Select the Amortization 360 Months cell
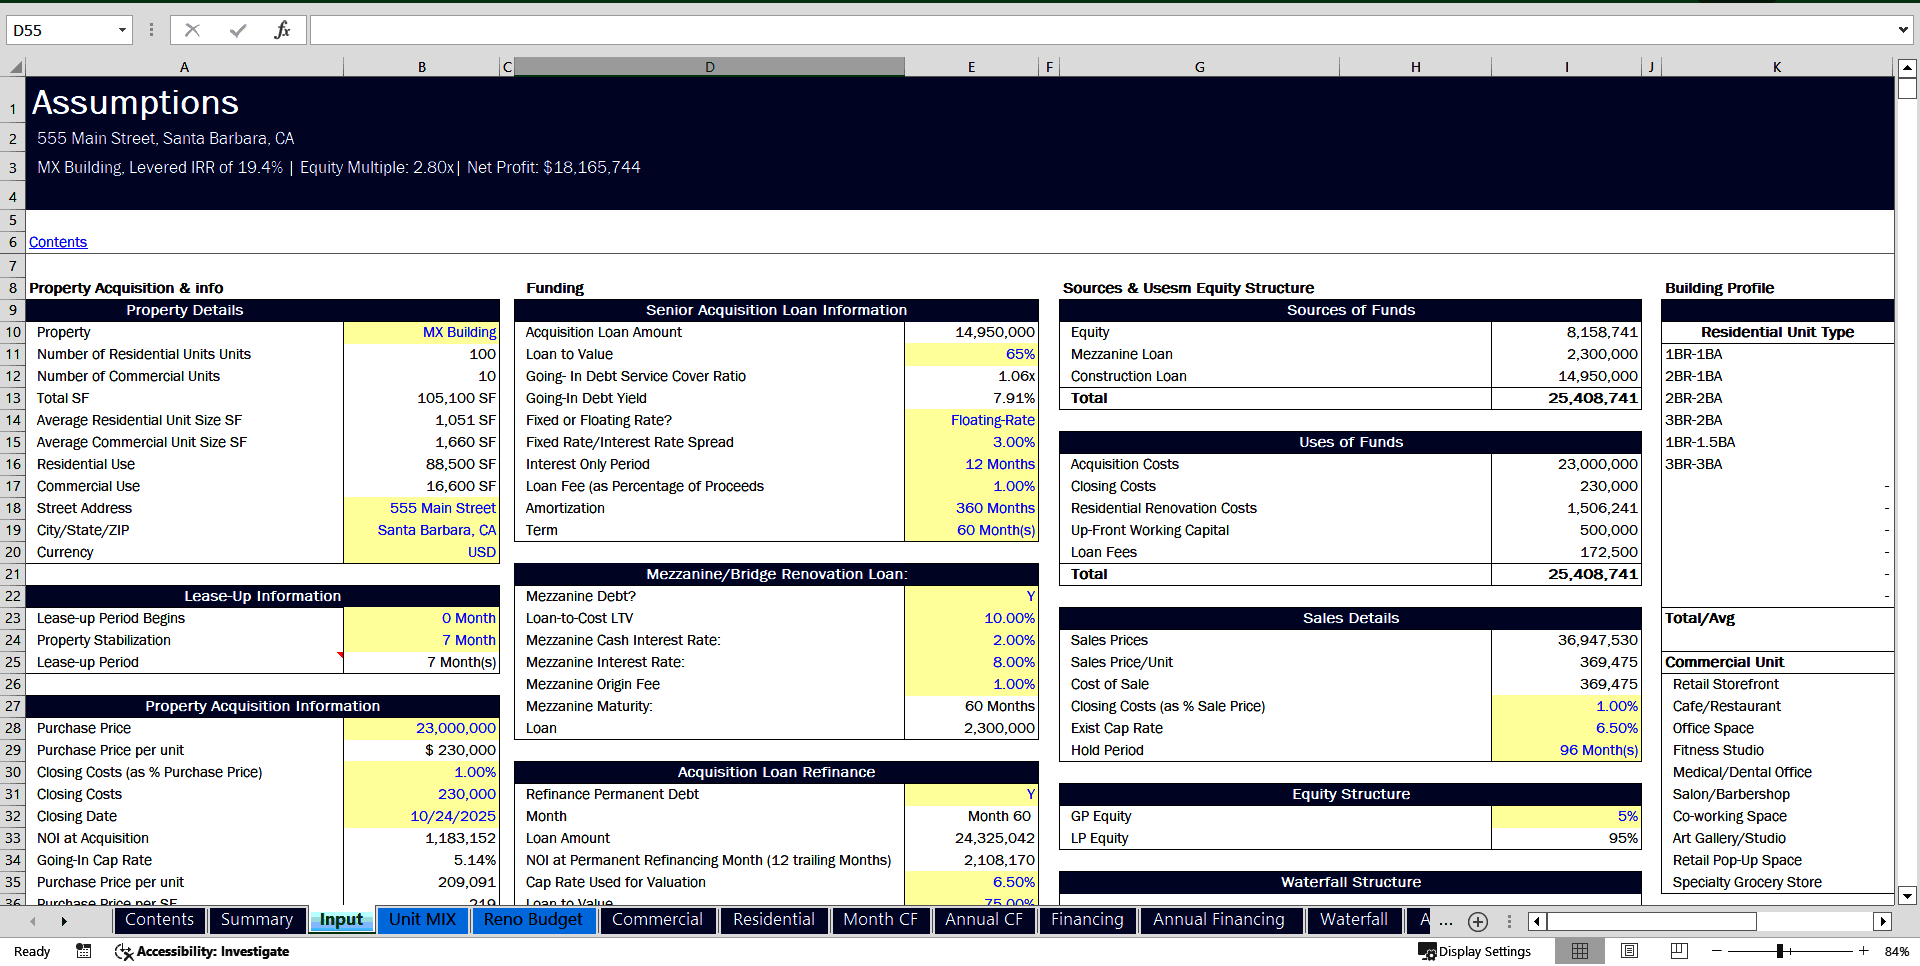 pyautogui.click(x=971, y=508)
